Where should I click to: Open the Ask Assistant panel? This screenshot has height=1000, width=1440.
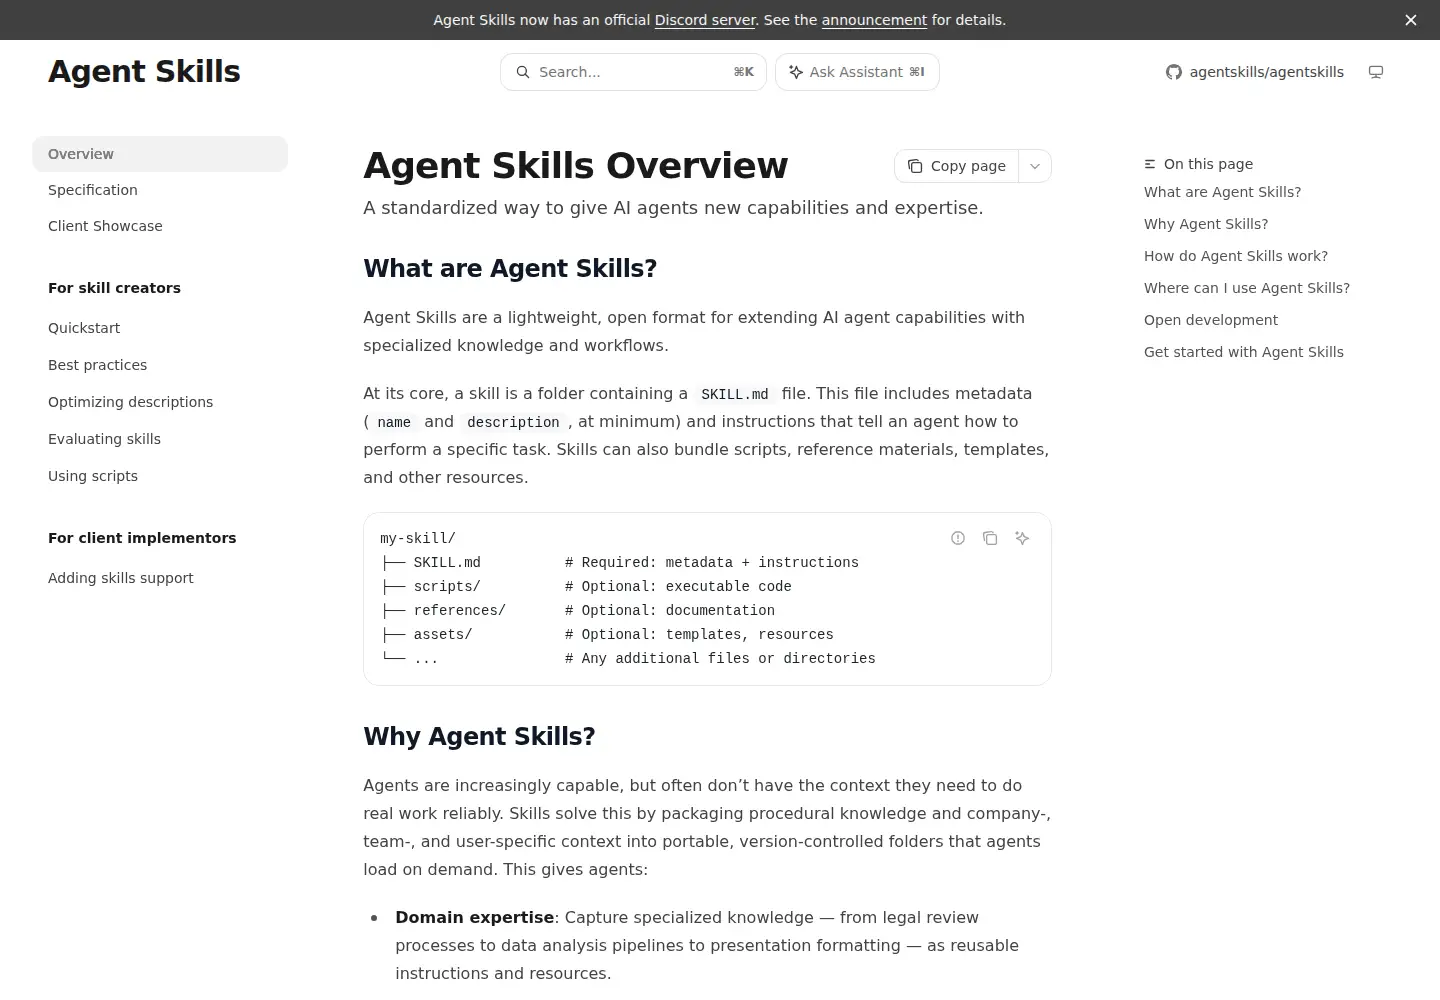point(857,72)
